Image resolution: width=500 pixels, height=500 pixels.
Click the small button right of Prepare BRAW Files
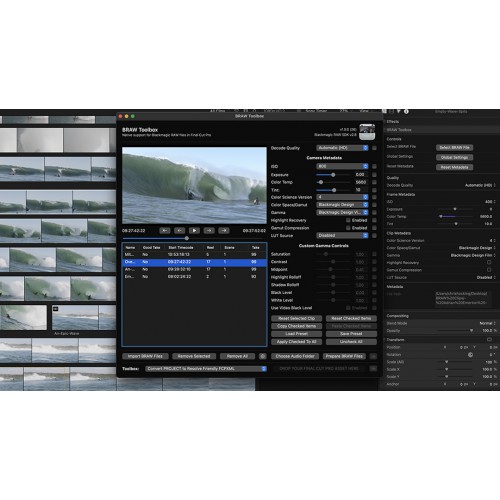(373, 356)
